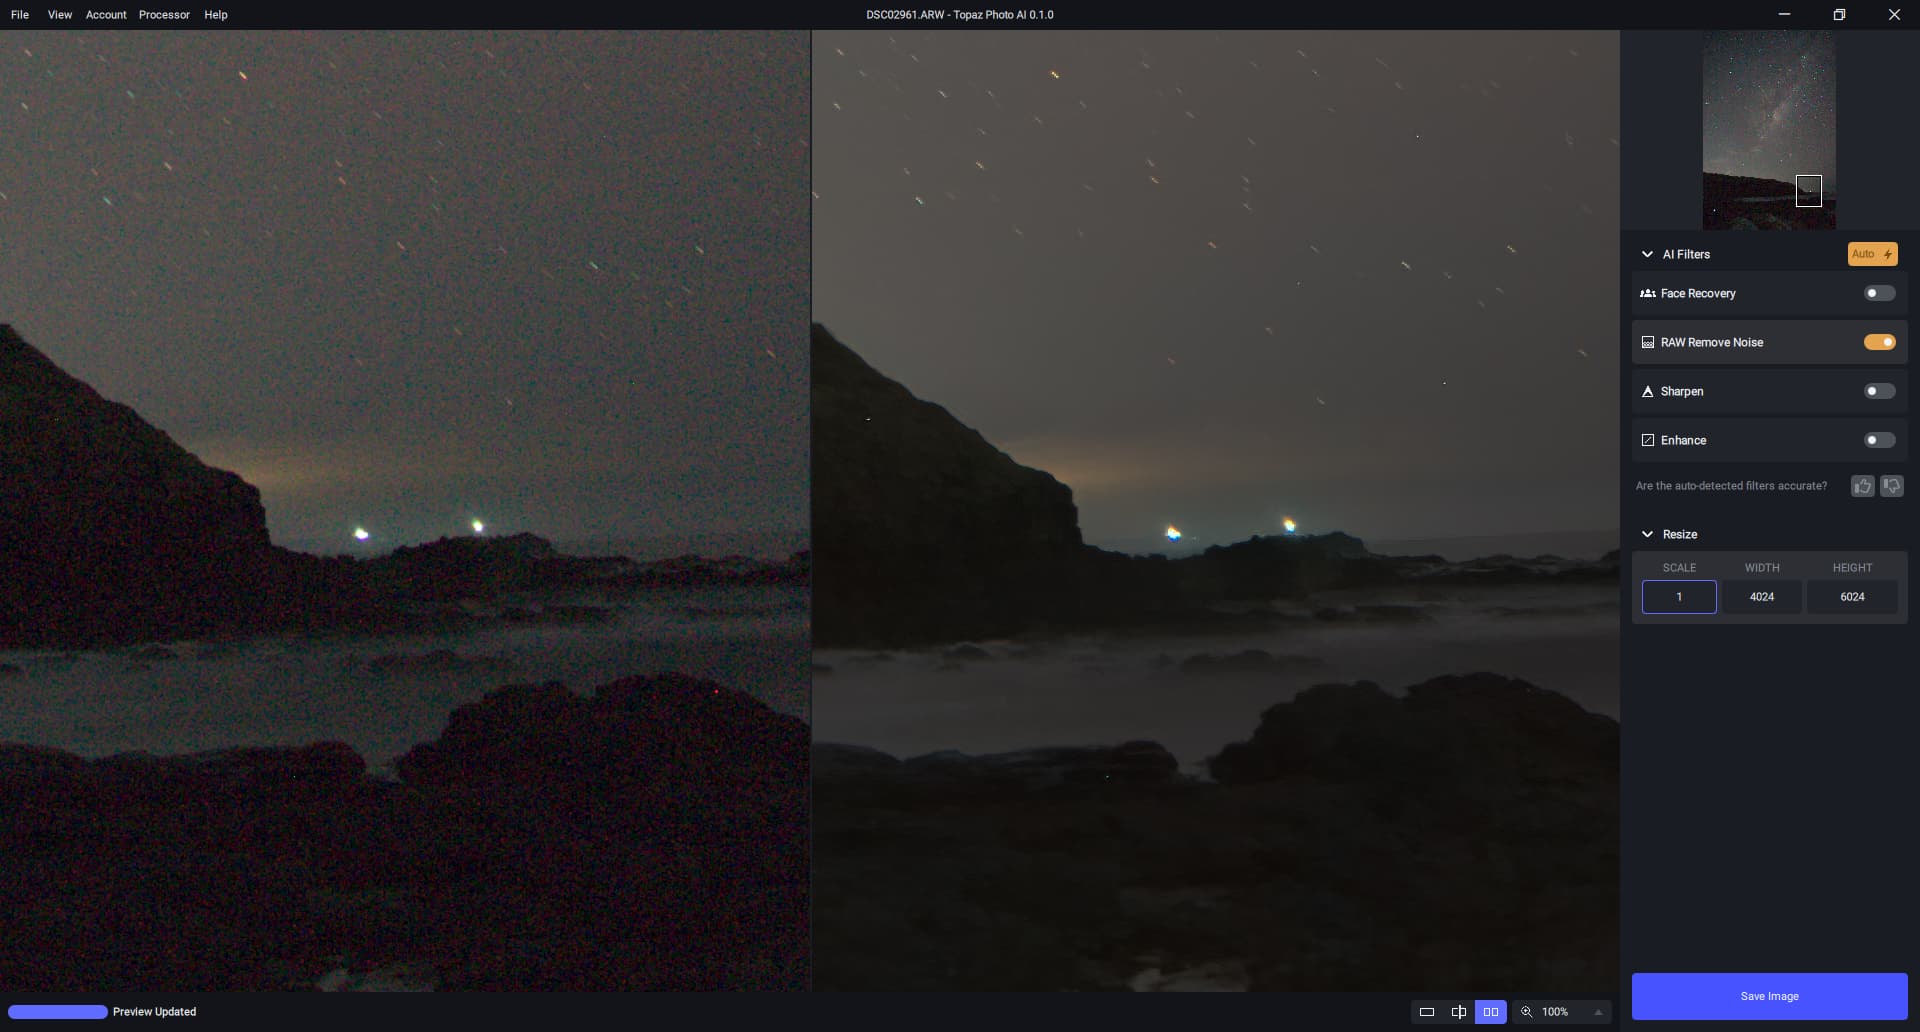Open the Processor menu

pyautogui.click(x=164, y=15)
